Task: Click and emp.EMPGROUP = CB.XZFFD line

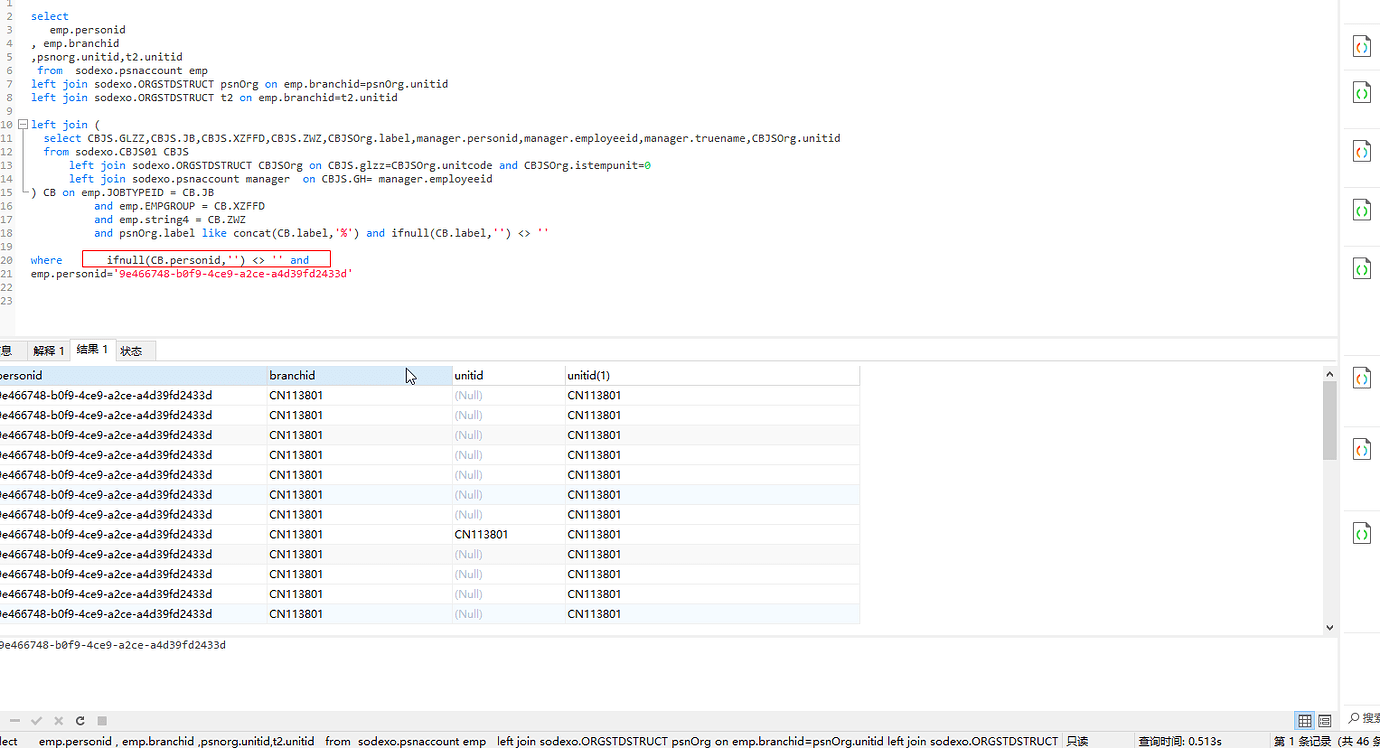Action: tap(179, 206)
